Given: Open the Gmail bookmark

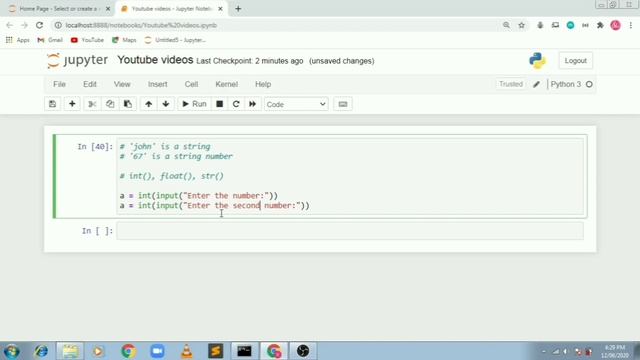Looking at the screenshot, I should (x=50, y=40).
